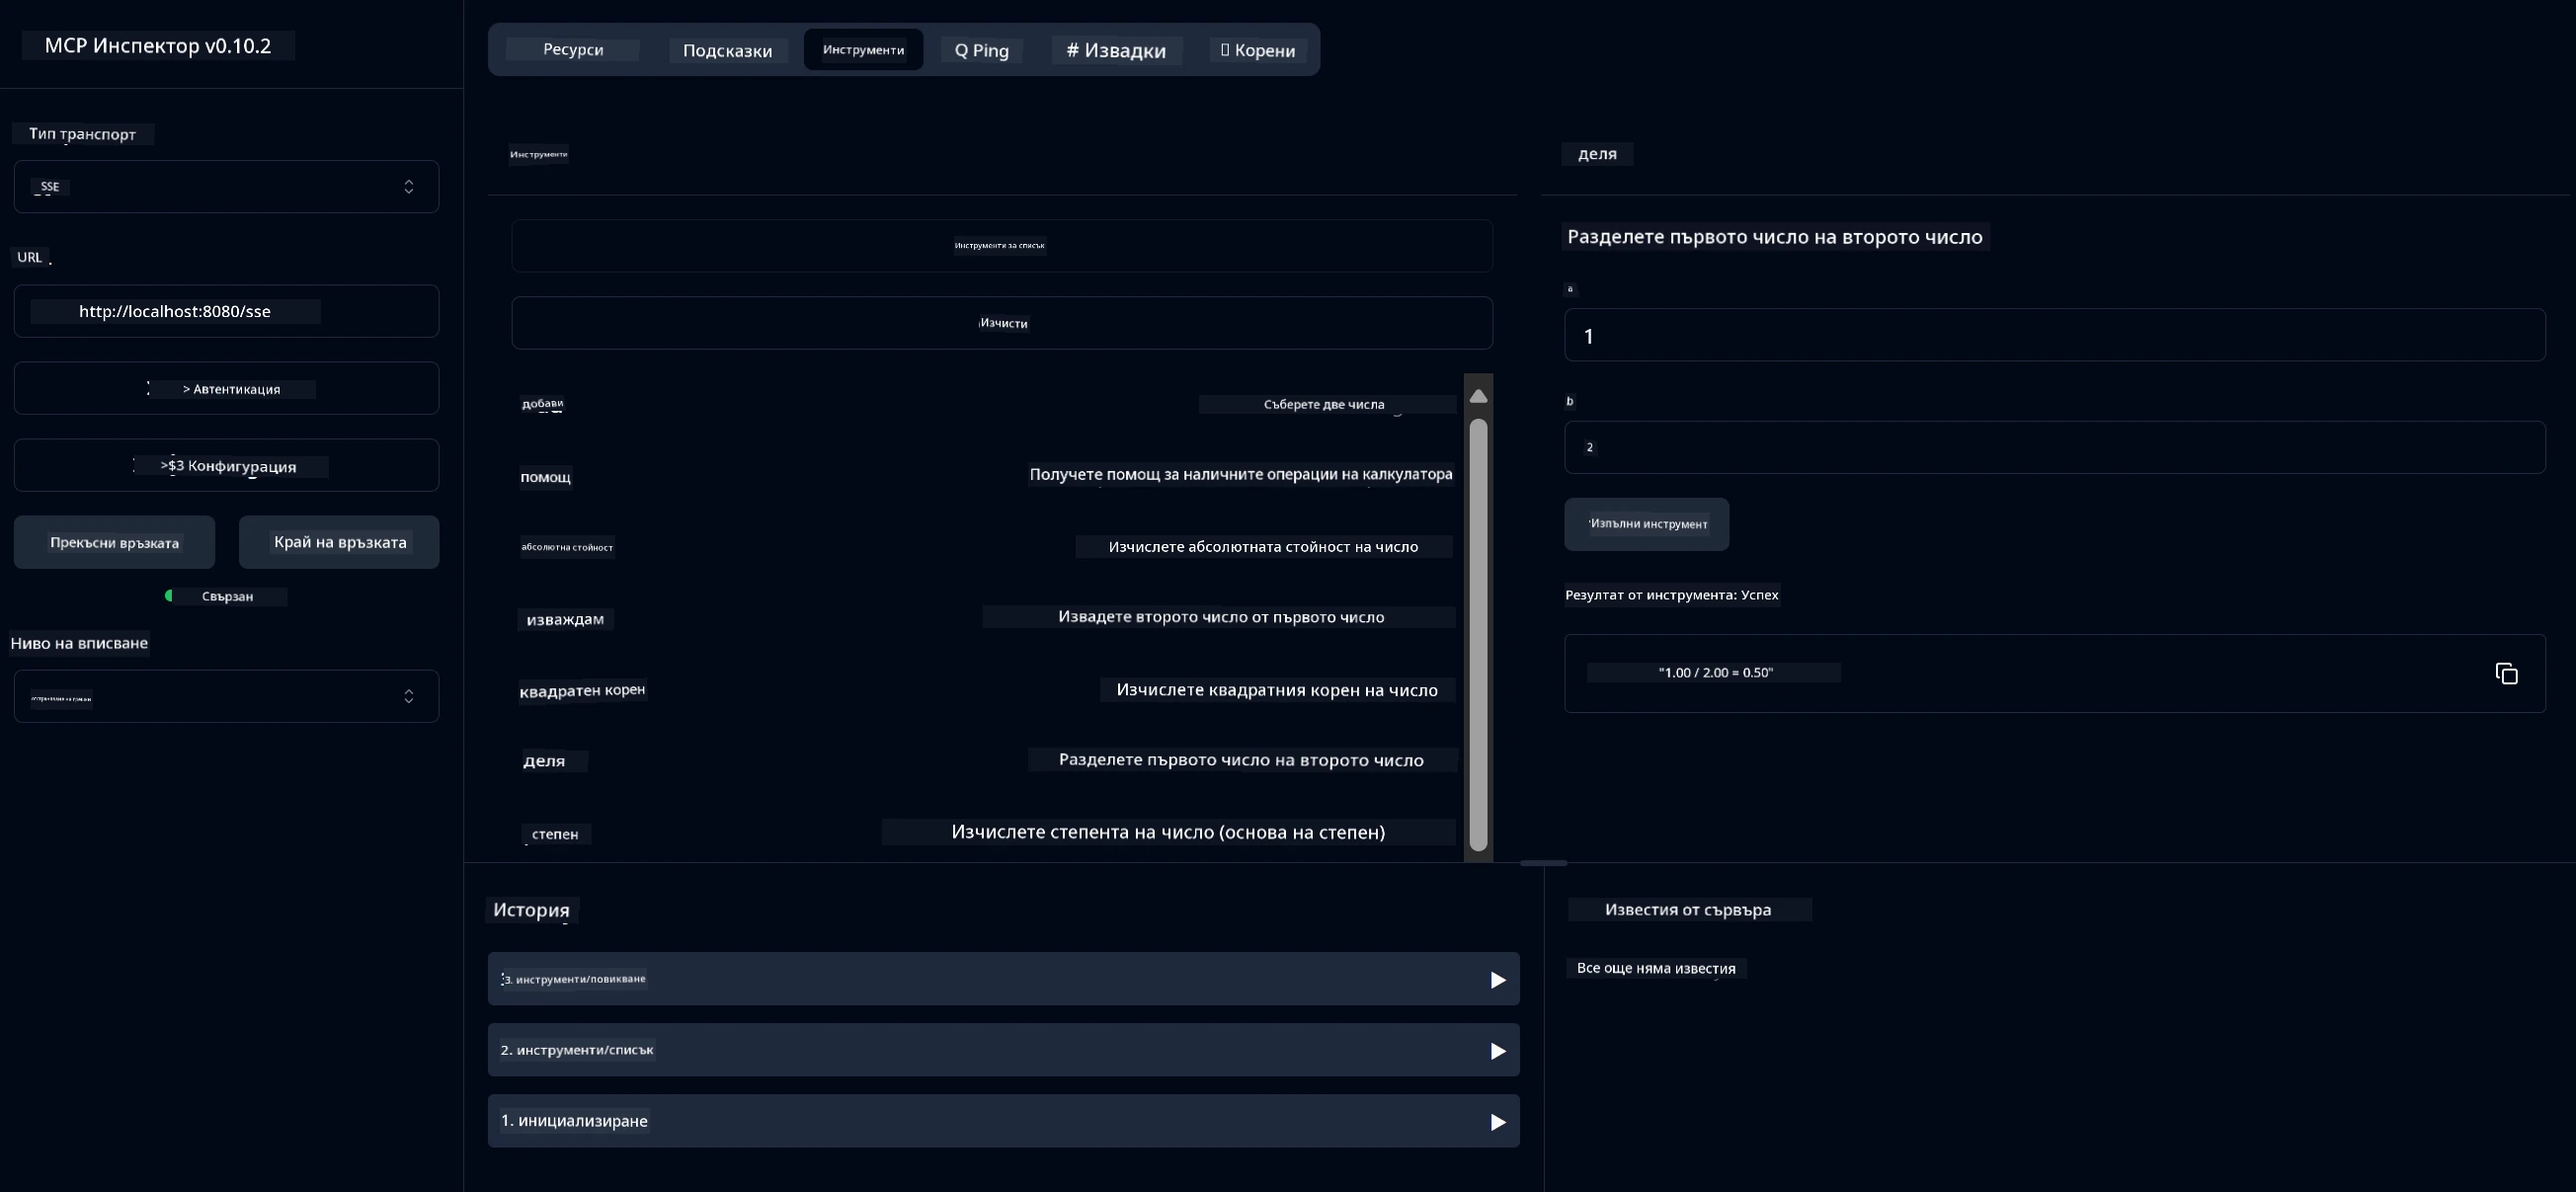Open the Тип транспорт SSE dropdown
This screenshot has height=1192, width=2576.
point(226,187)
